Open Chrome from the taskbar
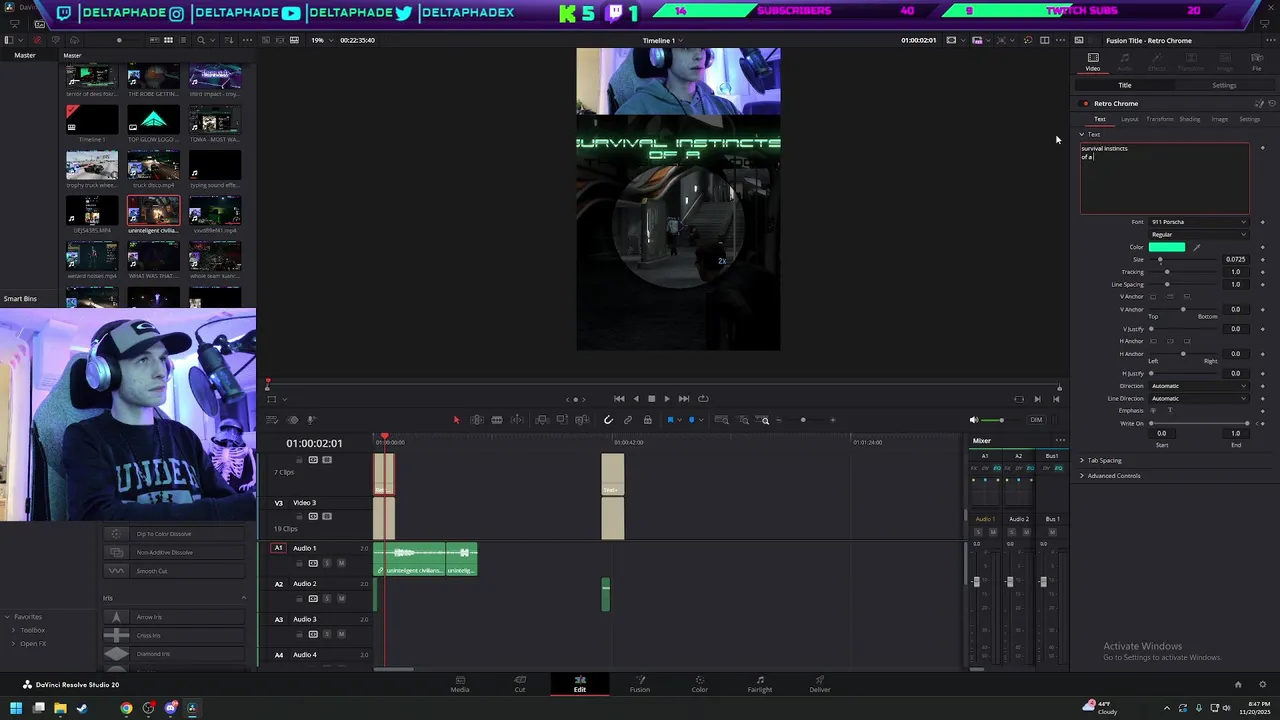This screenshot has height=720, width=1280. pyautogui.click(x=126, y=708)
